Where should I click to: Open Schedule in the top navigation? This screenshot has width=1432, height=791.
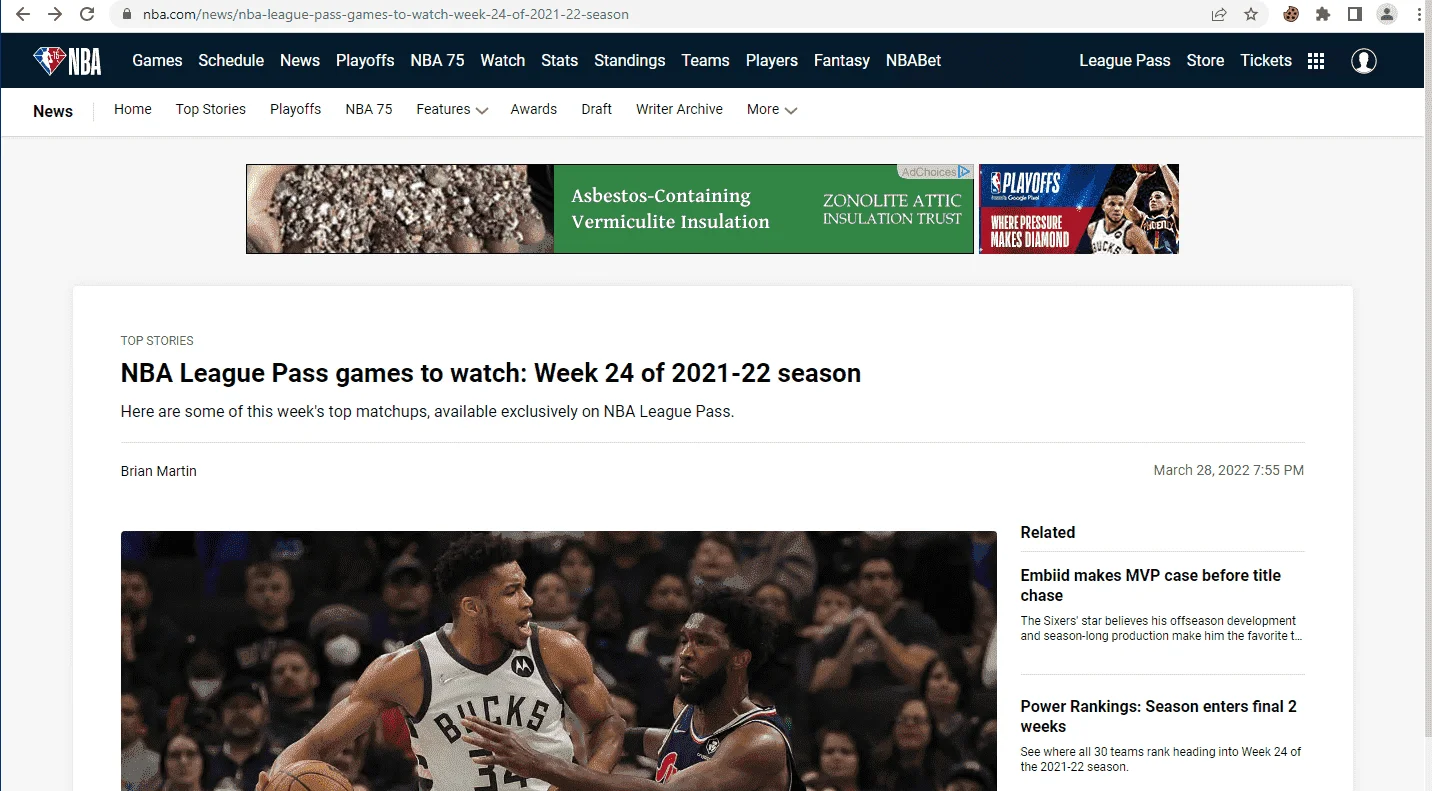tap(231, 60)
